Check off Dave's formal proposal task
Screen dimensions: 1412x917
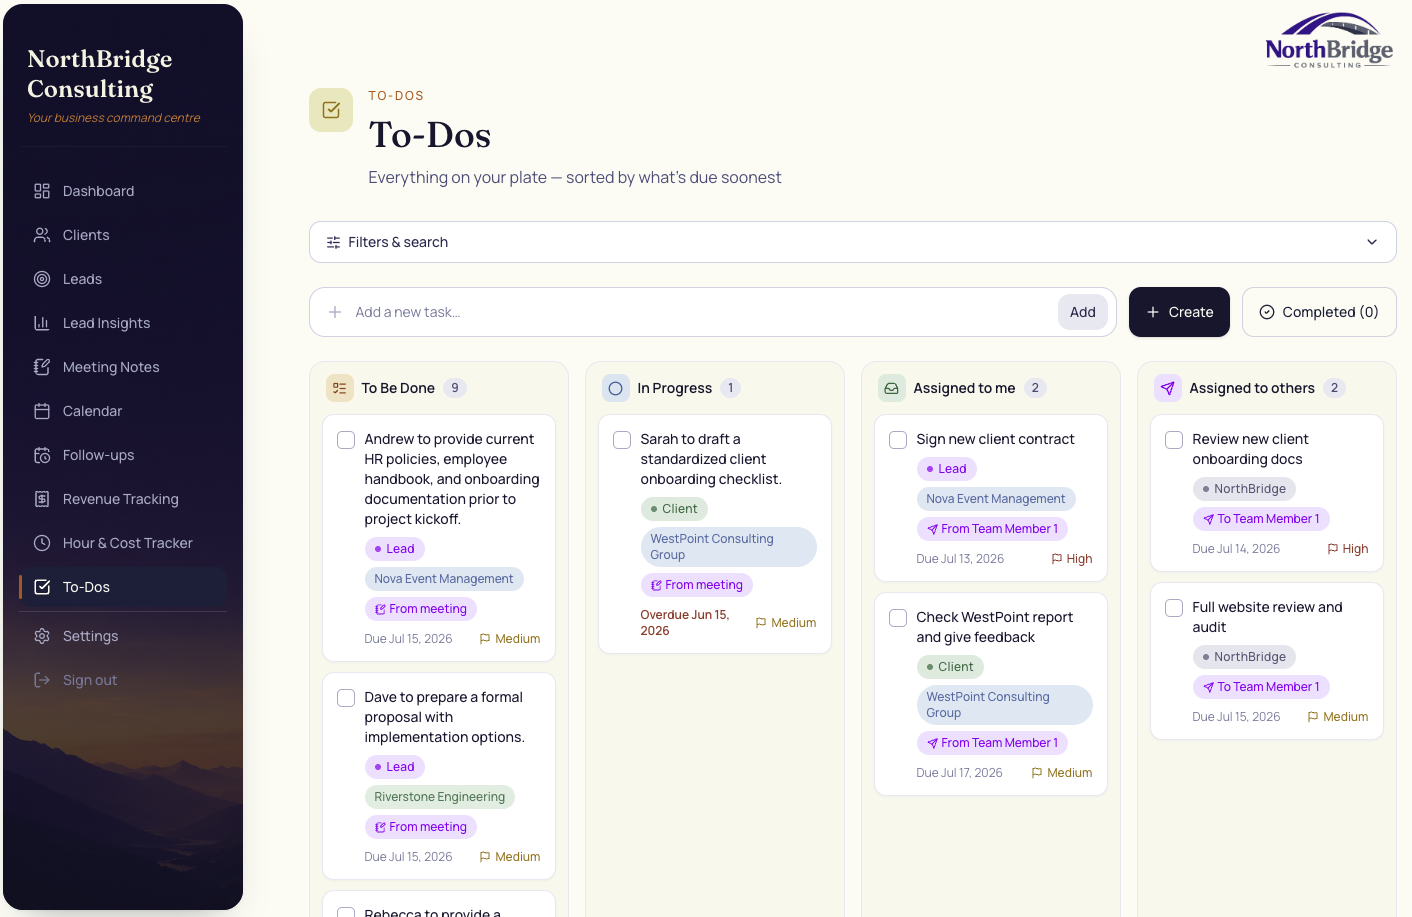click(346, 698)
